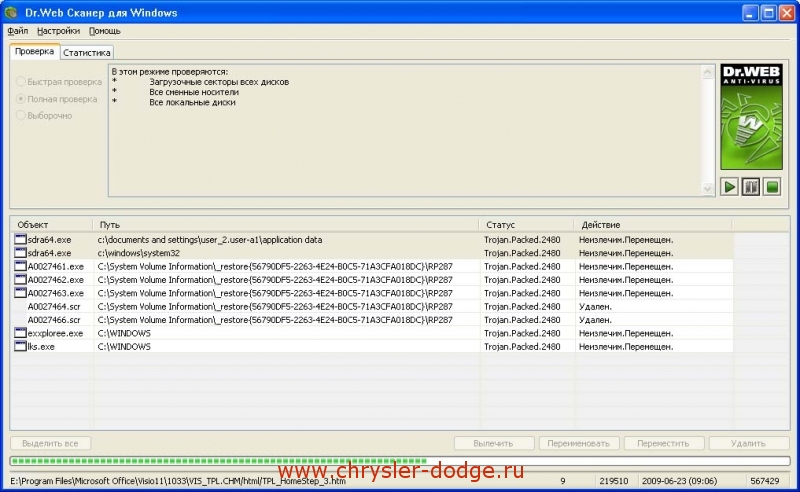Viewport: 800px width, 492px height.
Task: Pause the scan with the pause button
Action: point(751,187)
